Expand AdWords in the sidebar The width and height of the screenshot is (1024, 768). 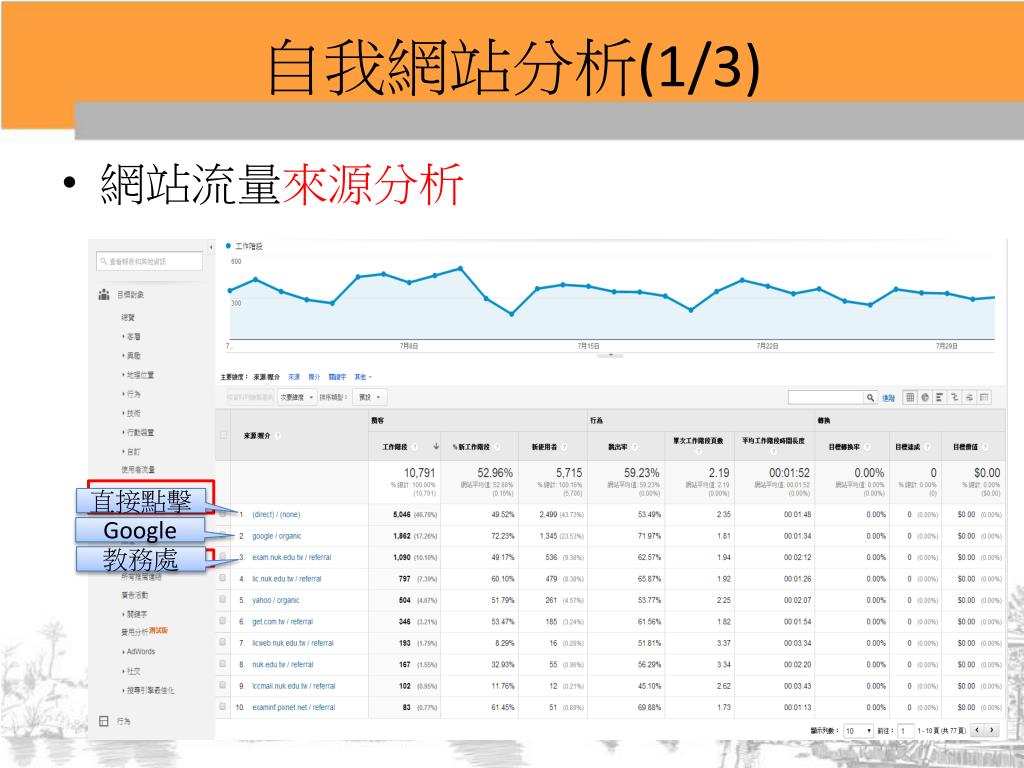coord(138,651)
